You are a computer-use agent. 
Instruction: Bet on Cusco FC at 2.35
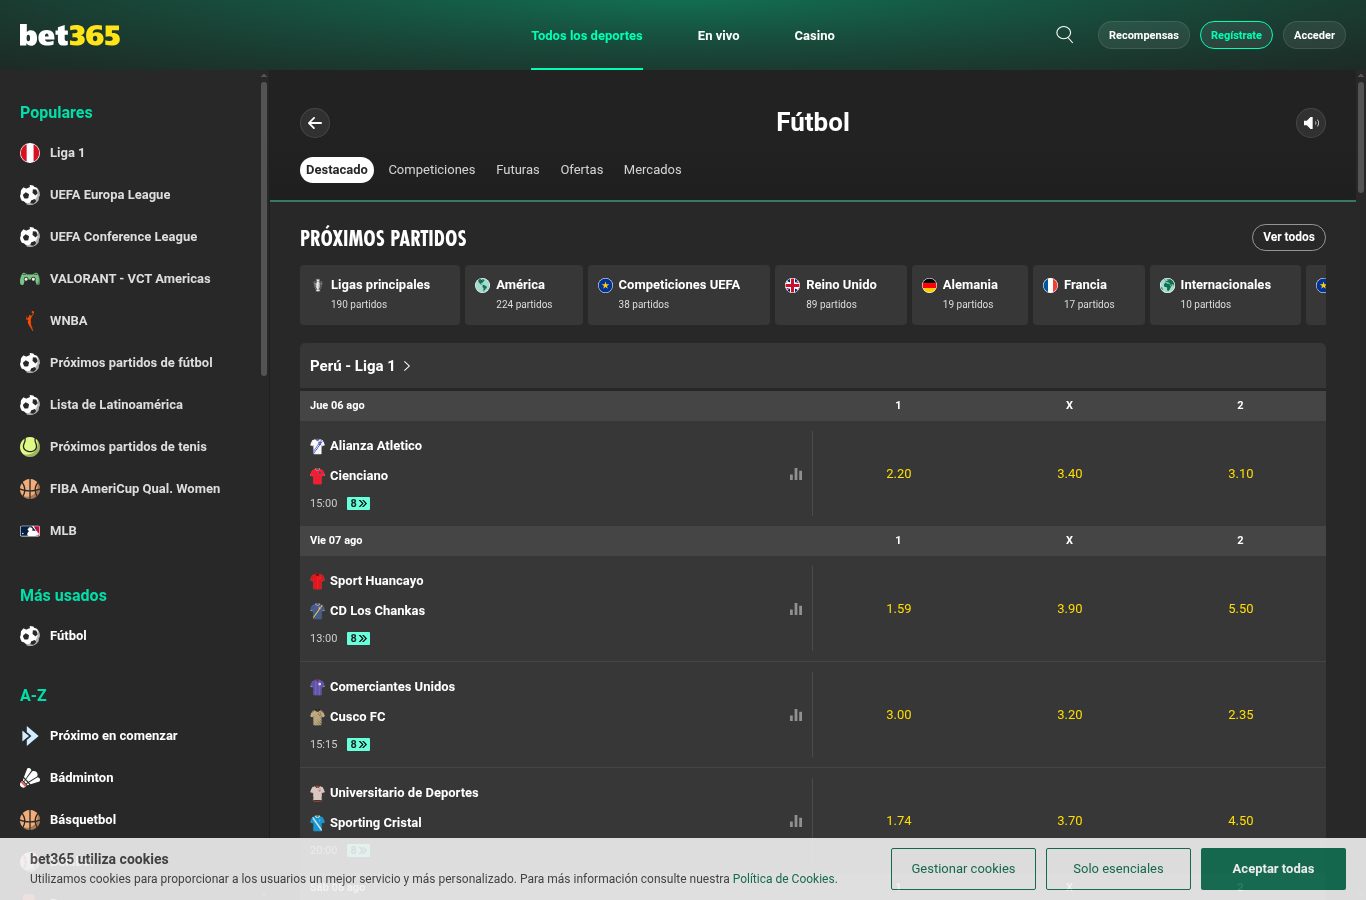1241,715
